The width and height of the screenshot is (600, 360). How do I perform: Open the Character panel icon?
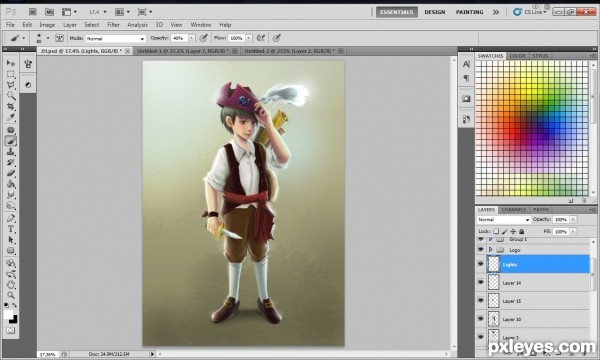pyautogui.click(x=466, y=64)
